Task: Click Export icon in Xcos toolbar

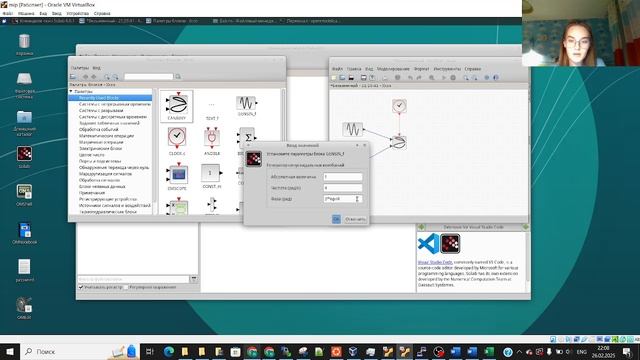Action: tap(372, 78)
